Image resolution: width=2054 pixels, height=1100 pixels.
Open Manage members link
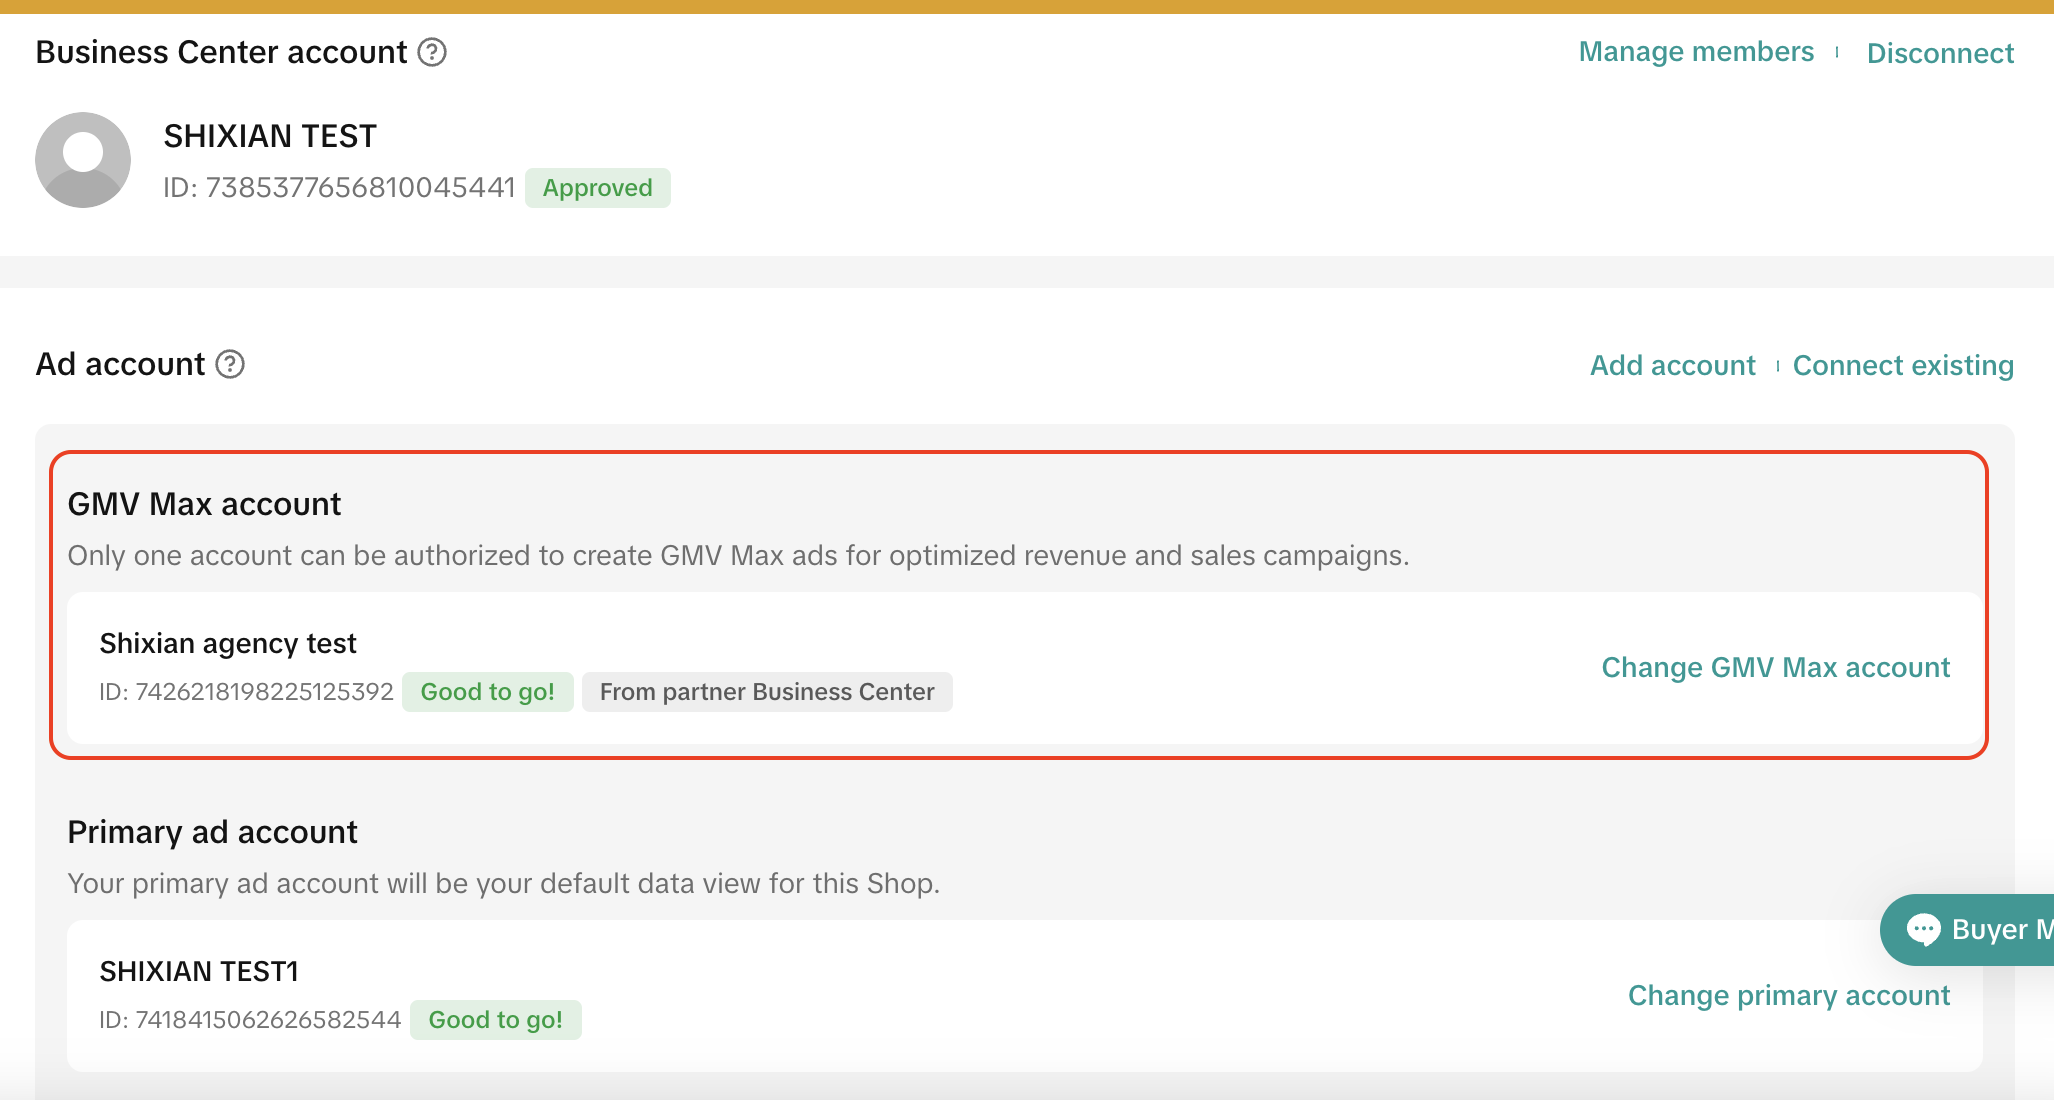[1696, 52]
